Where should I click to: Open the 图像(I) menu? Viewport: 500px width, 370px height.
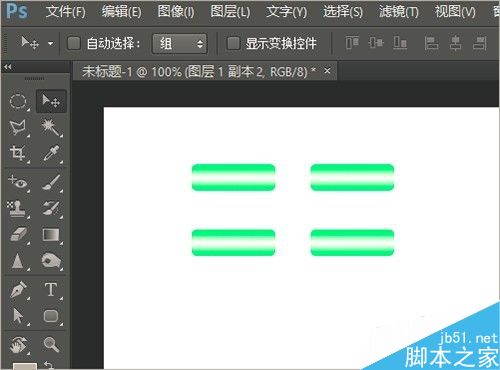[x=176, y=12]
